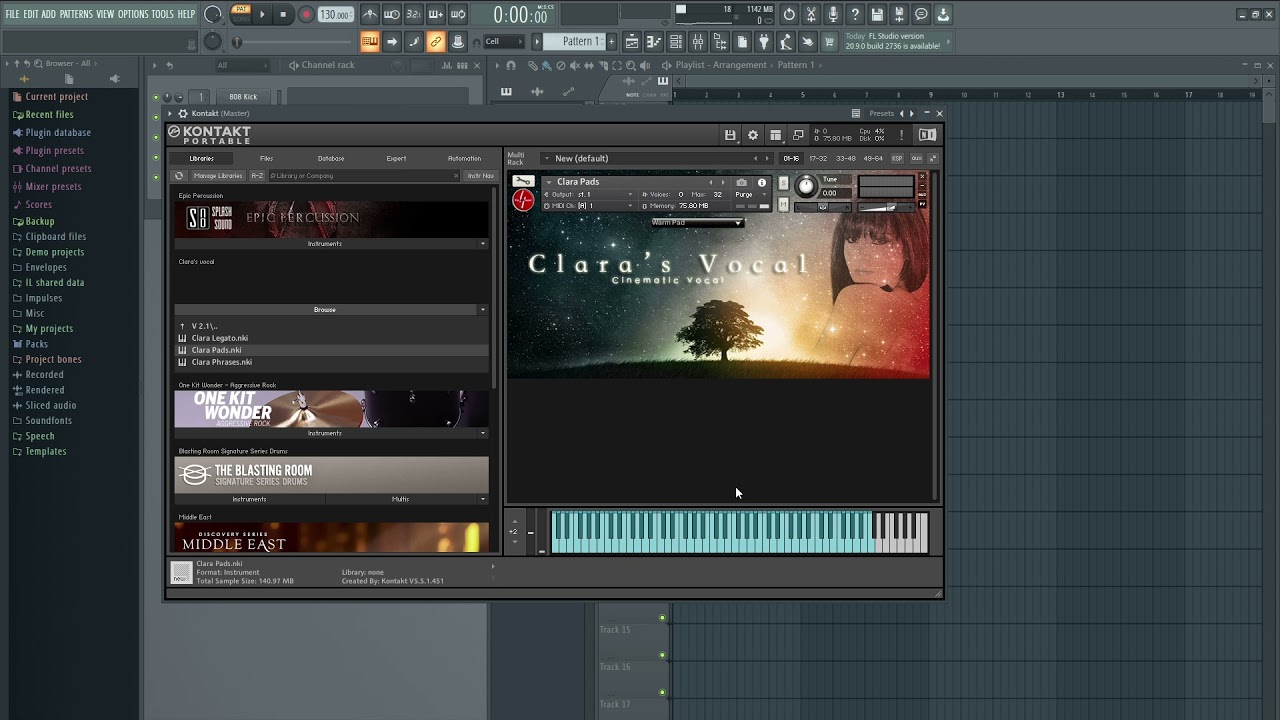
Task: Adjust the FL Studio master volume knob
Action: click(213, 14)
